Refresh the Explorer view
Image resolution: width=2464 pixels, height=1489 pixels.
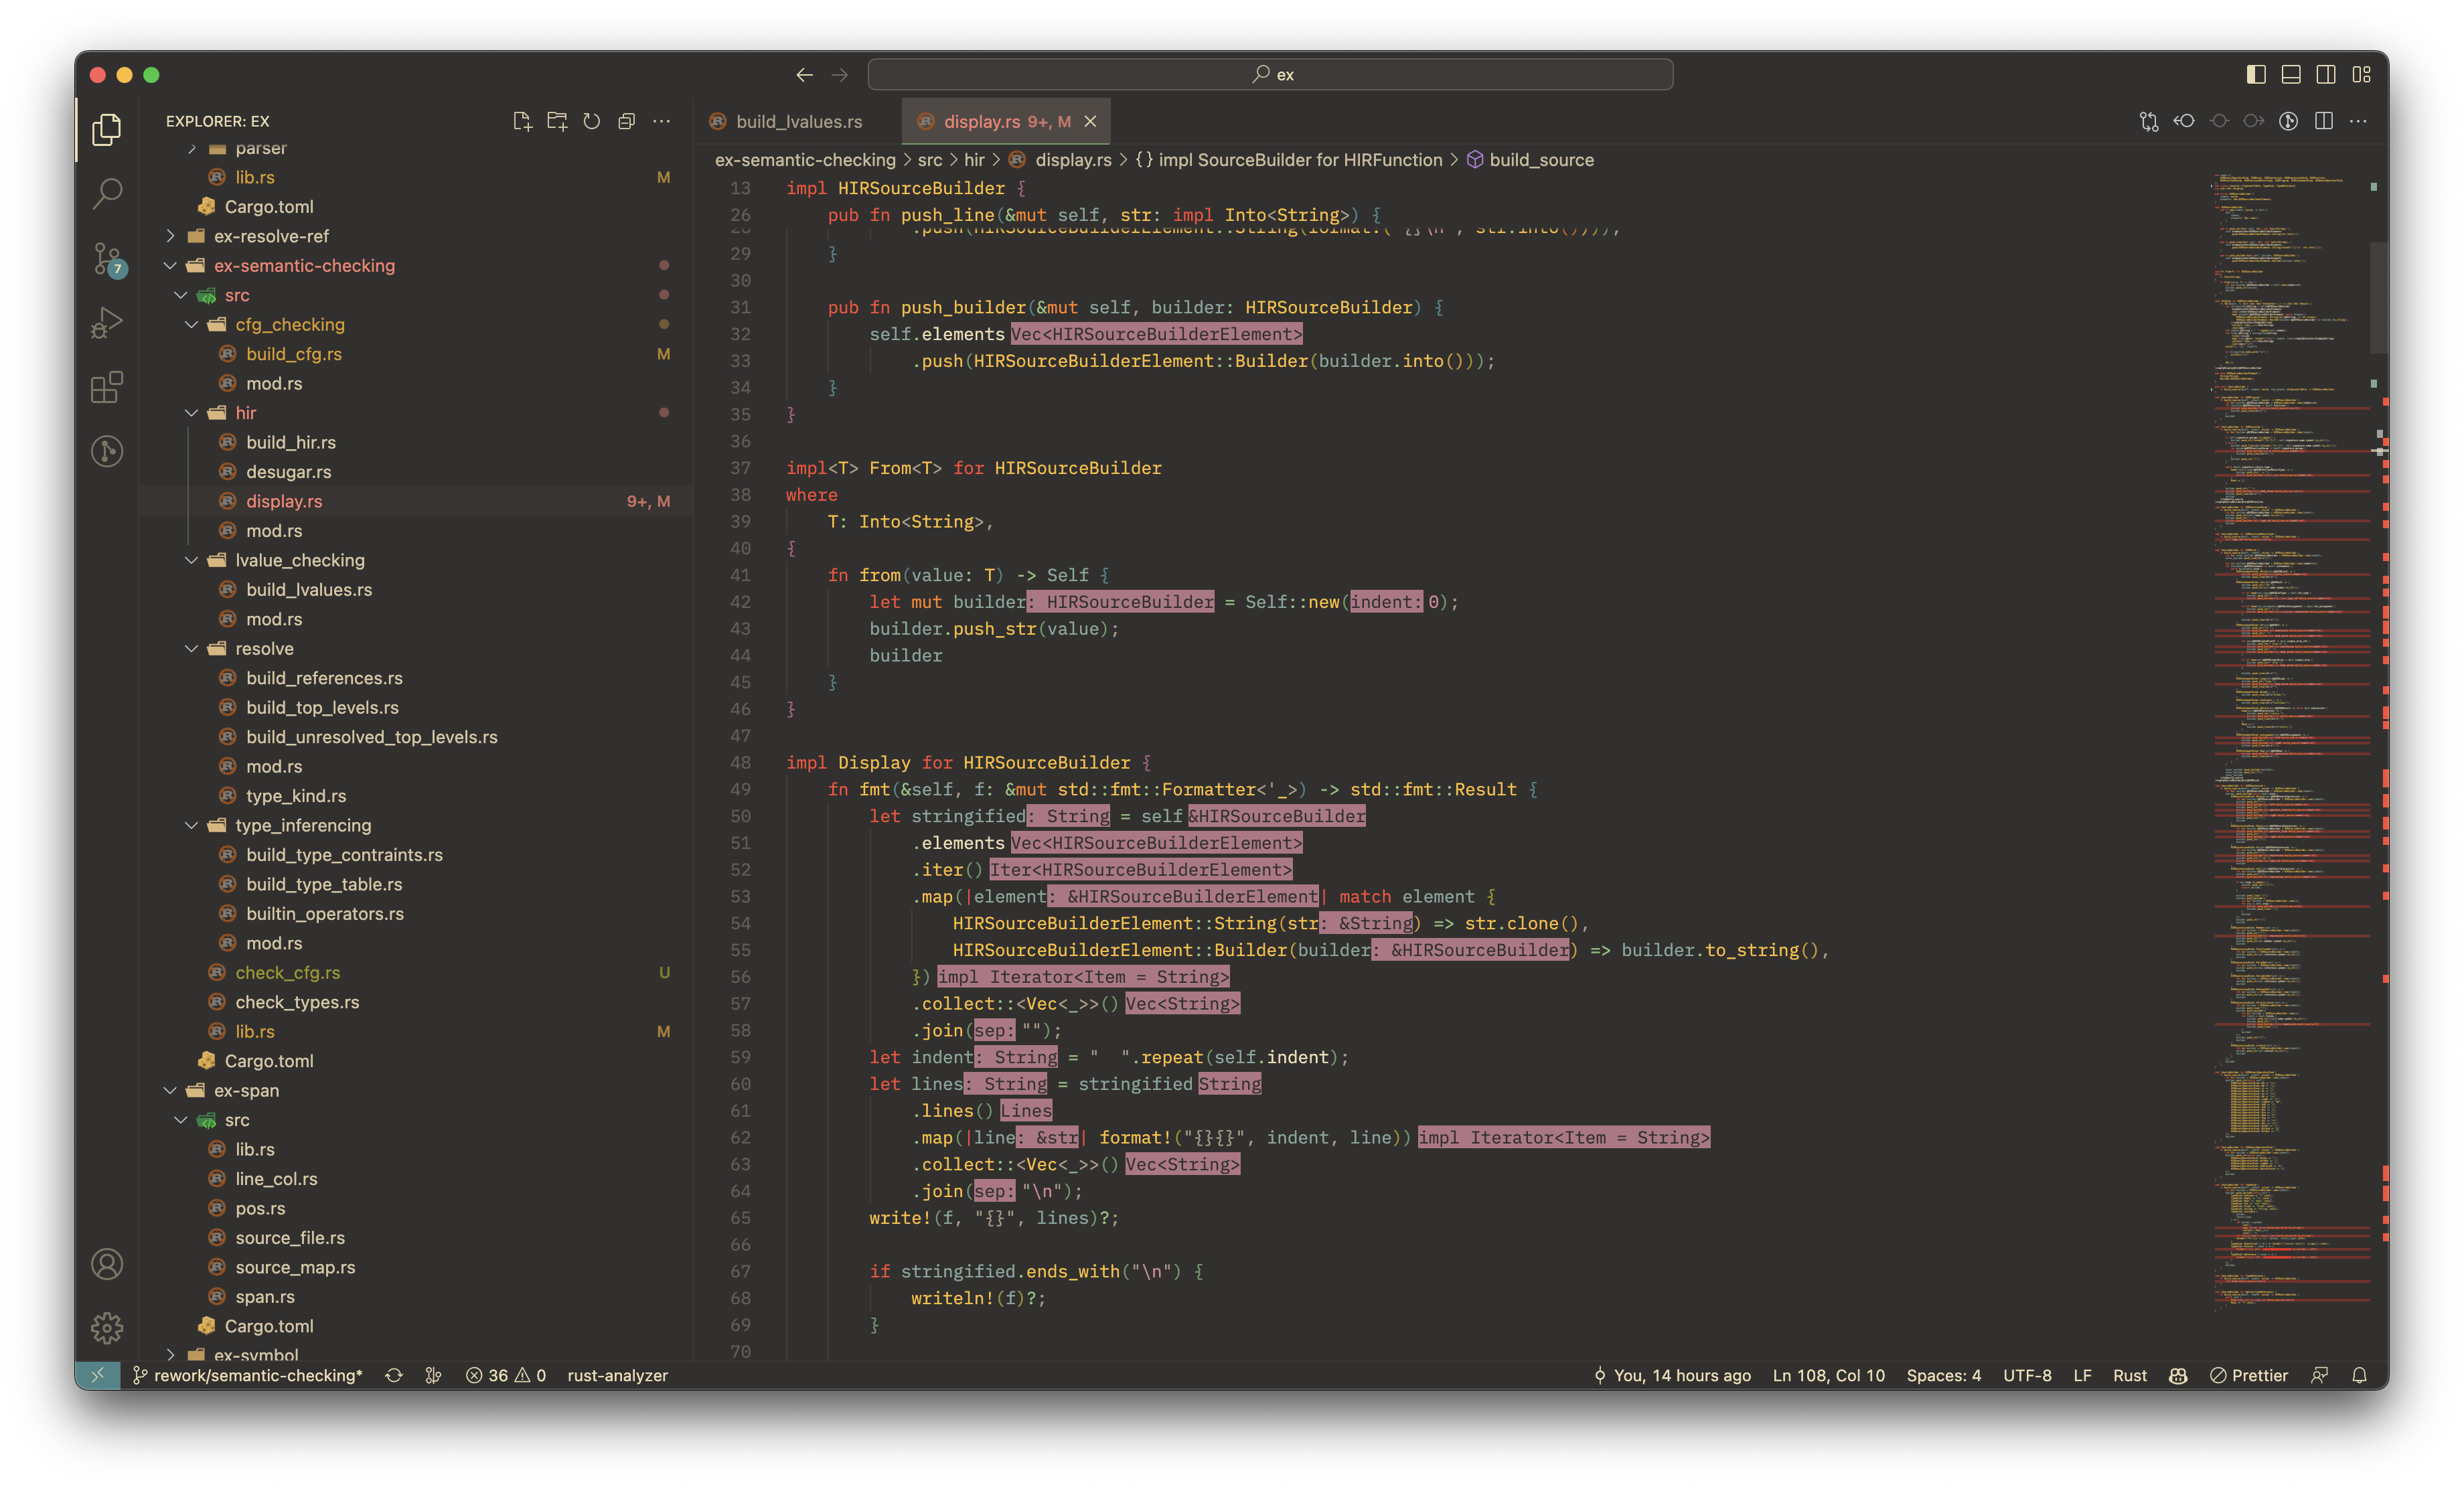pos(592,121)
